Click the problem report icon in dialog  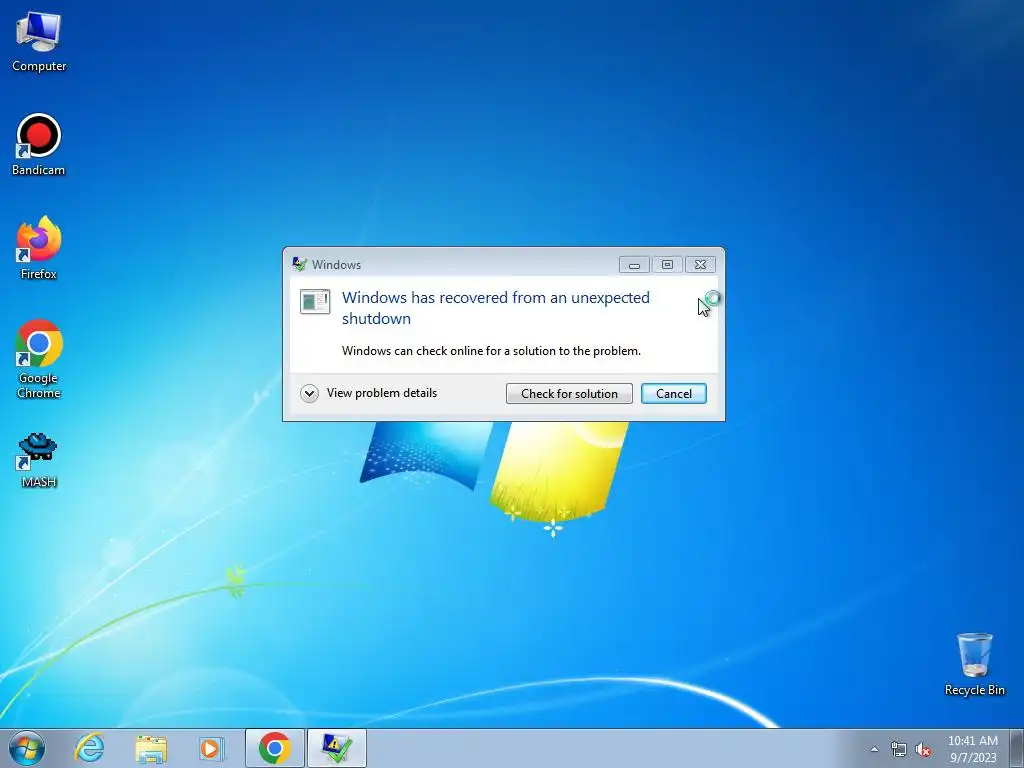click(315, 302)
